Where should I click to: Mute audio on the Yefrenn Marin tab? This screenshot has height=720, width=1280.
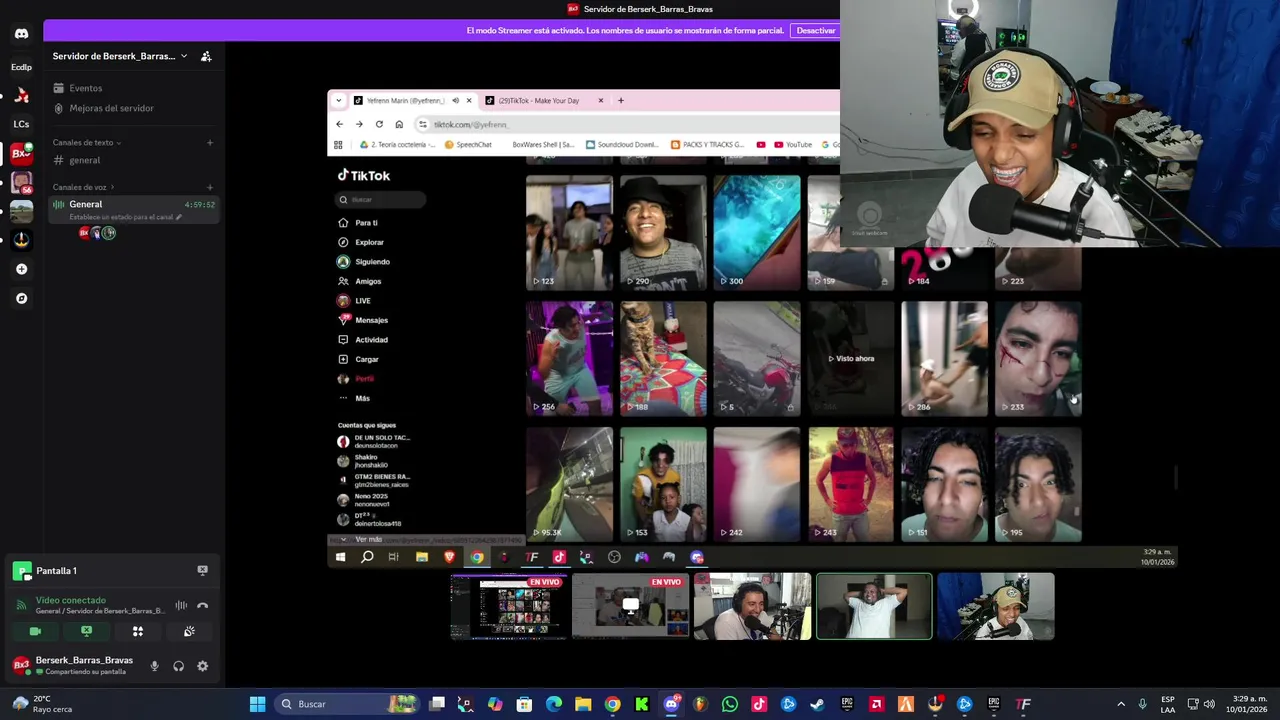click(x=455, y=101)
